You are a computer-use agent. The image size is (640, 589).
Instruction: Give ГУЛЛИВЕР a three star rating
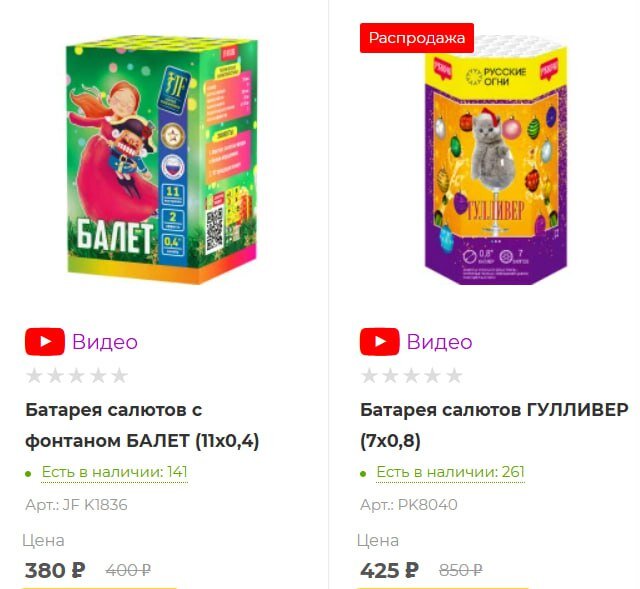coord(411,376)
